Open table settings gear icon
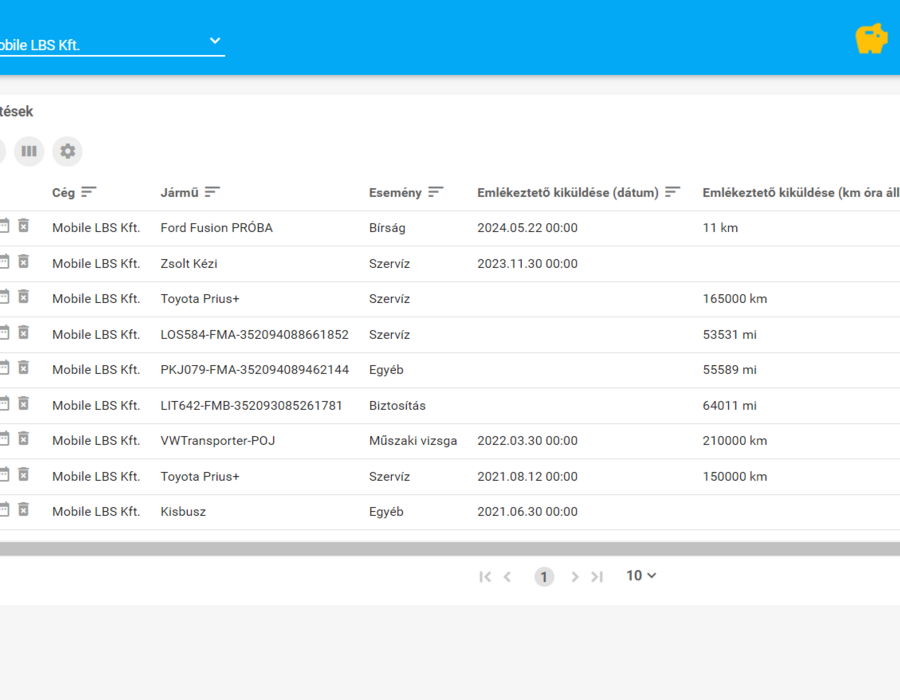 pos(68,151)
